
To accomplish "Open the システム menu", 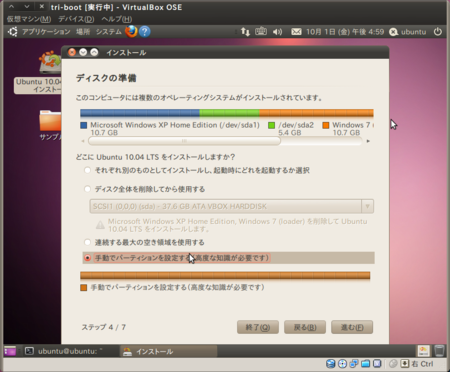I will click(109, 32).
